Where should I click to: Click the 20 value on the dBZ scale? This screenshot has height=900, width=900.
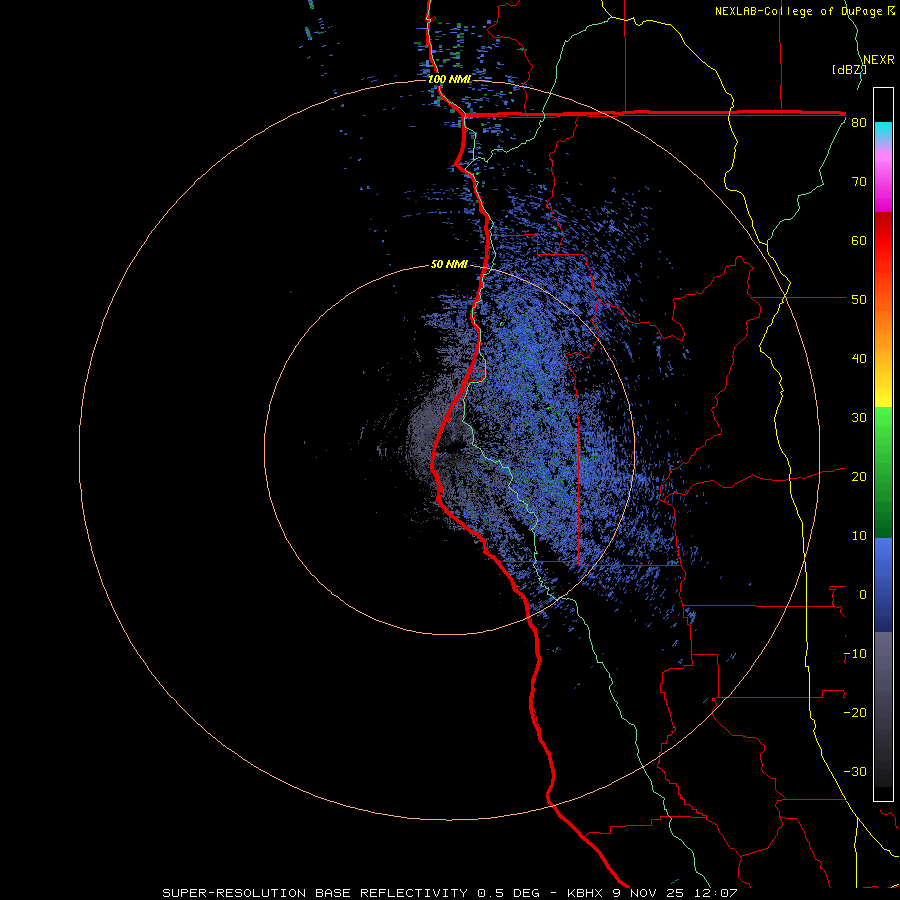tap(859, 477)
